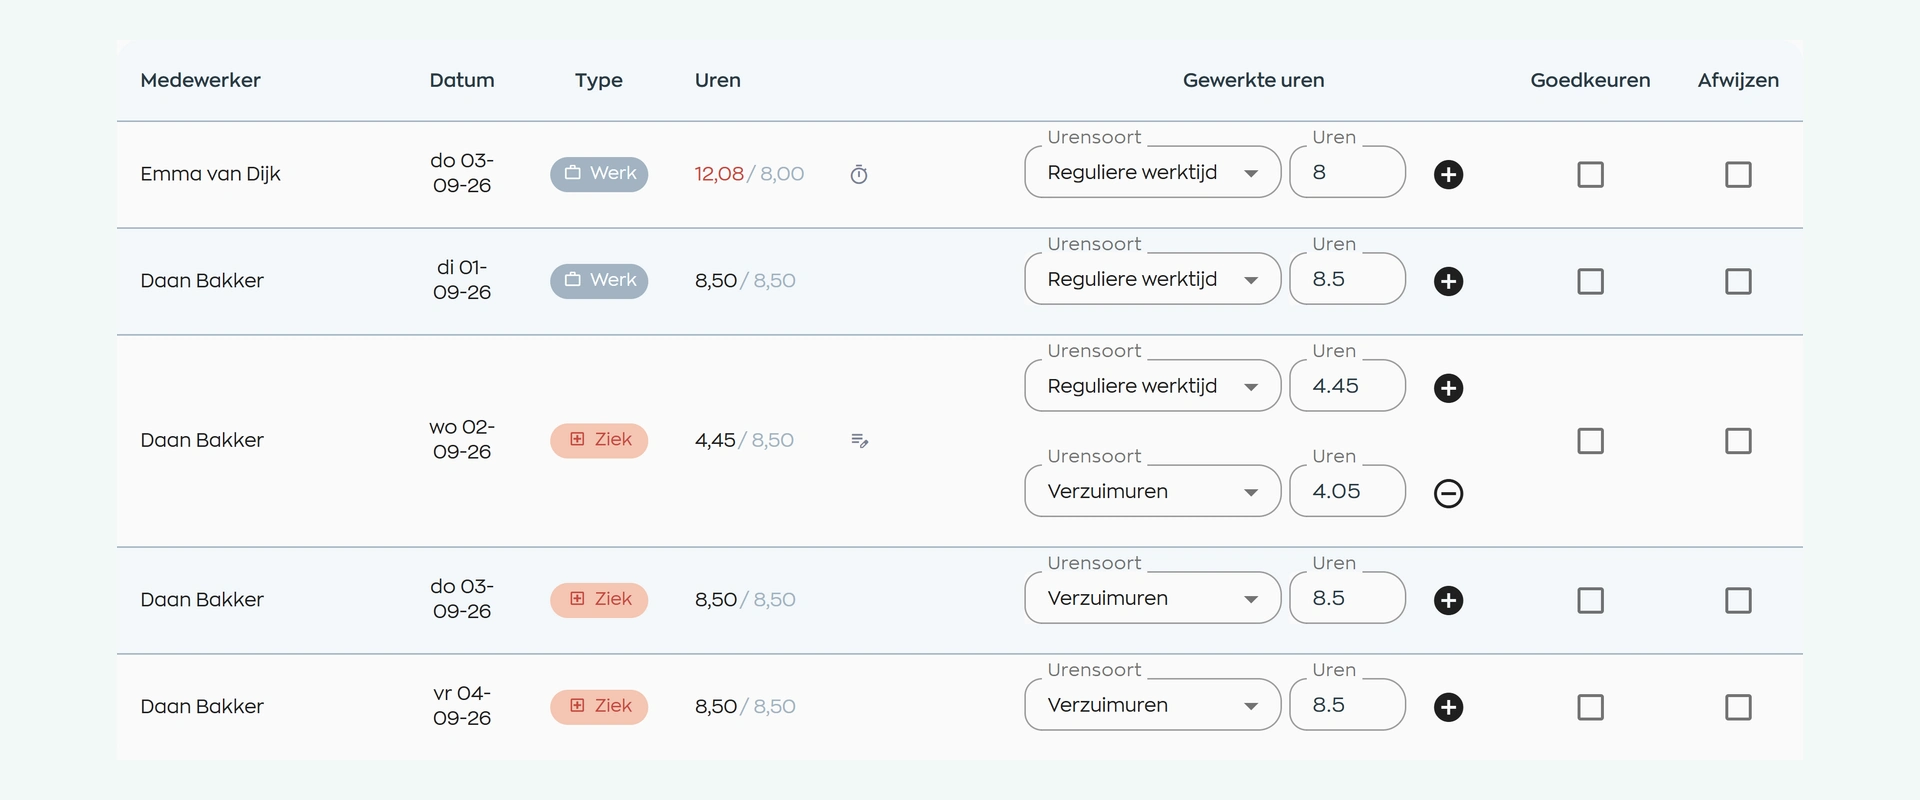Click the Ziek badge in the vr 04-09-26 row
Viewport: 1920px width, 800px height.
599,706
